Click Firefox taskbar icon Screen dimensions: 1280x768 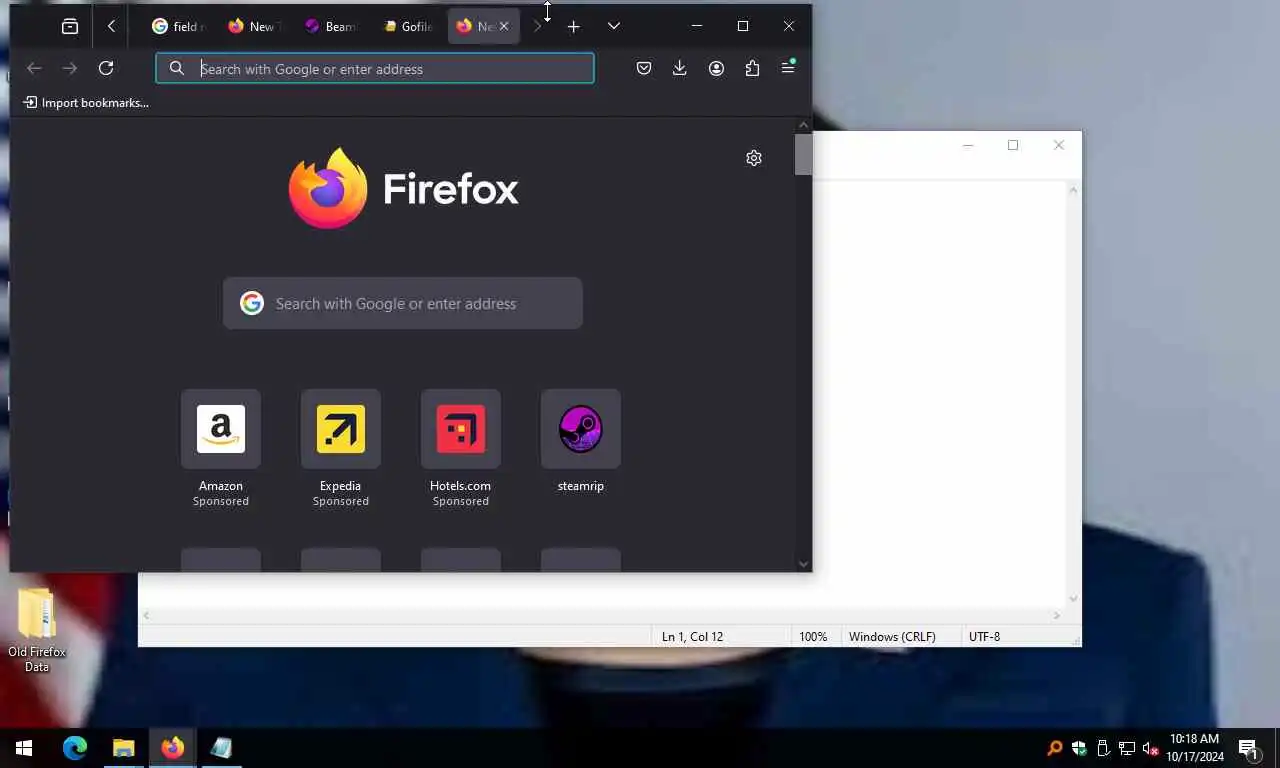[x=173, y=748]
